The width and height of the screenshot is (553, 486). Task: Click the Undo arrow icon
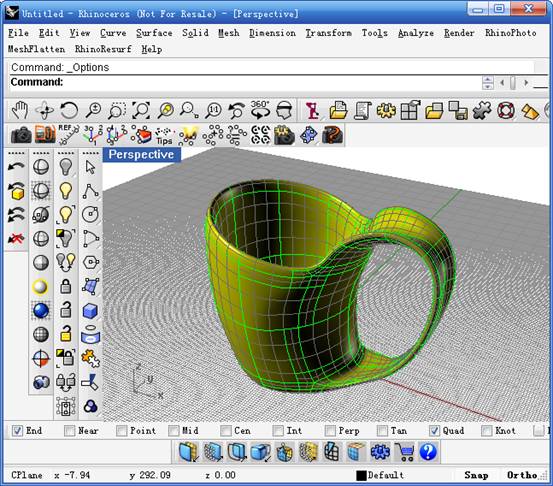click(x=16, y=166)
